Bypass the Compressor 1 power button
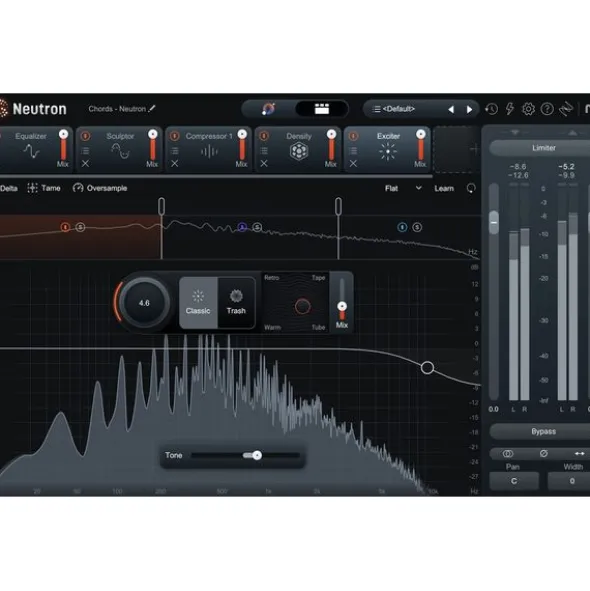Viewport: 590px width, 591px height. tap(175, 136)
